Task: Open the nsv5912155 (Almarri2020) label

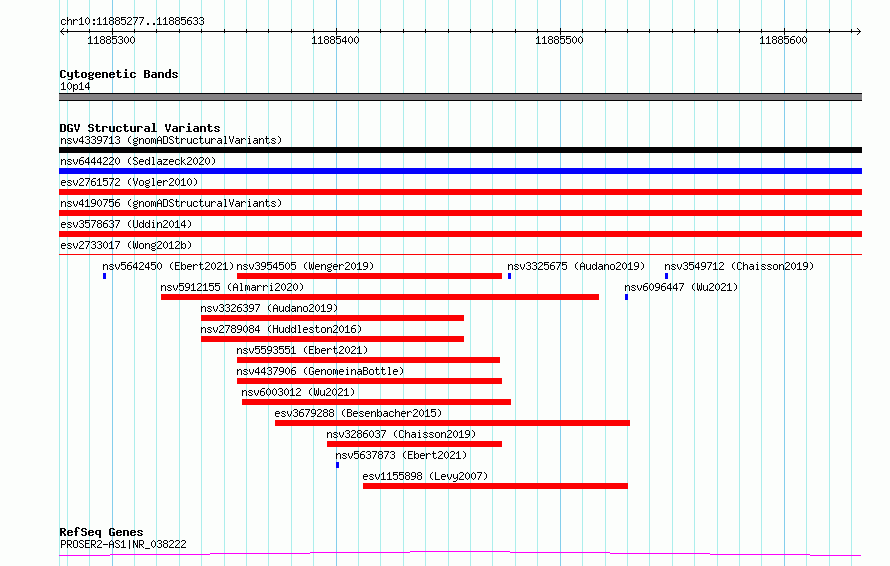Action: tap(232, 287)
